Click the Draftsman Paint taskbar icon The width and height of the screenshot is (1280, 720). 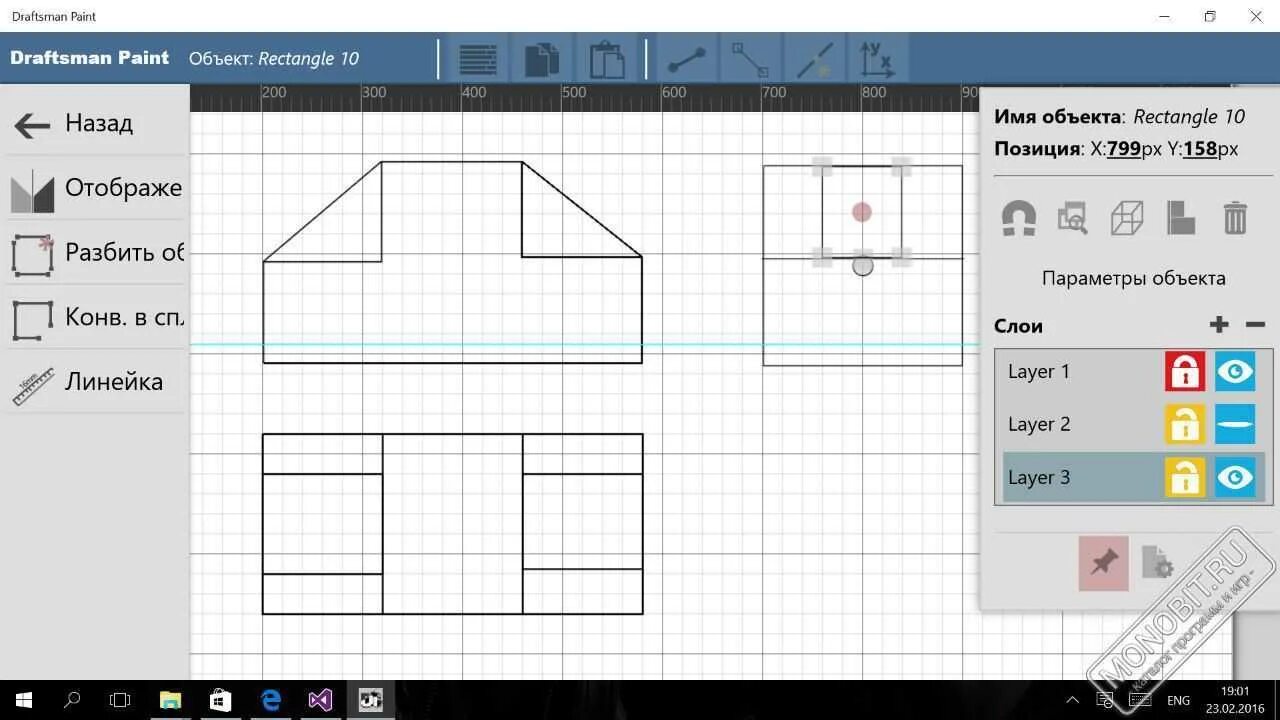point(371,700)
